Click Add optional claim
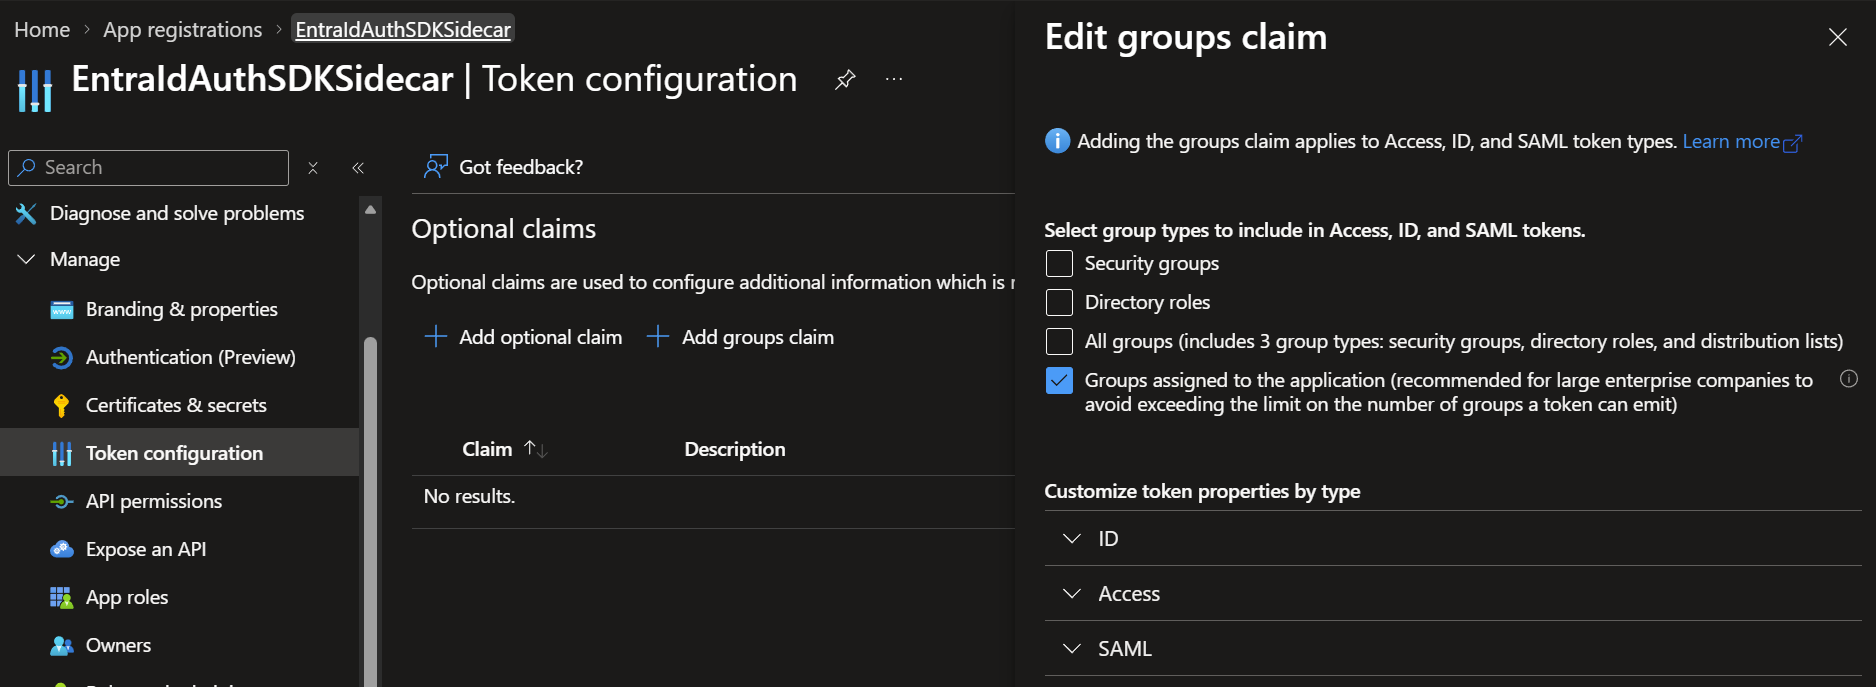Screen dimensions: 1876x687 click(x=523, y=338)
